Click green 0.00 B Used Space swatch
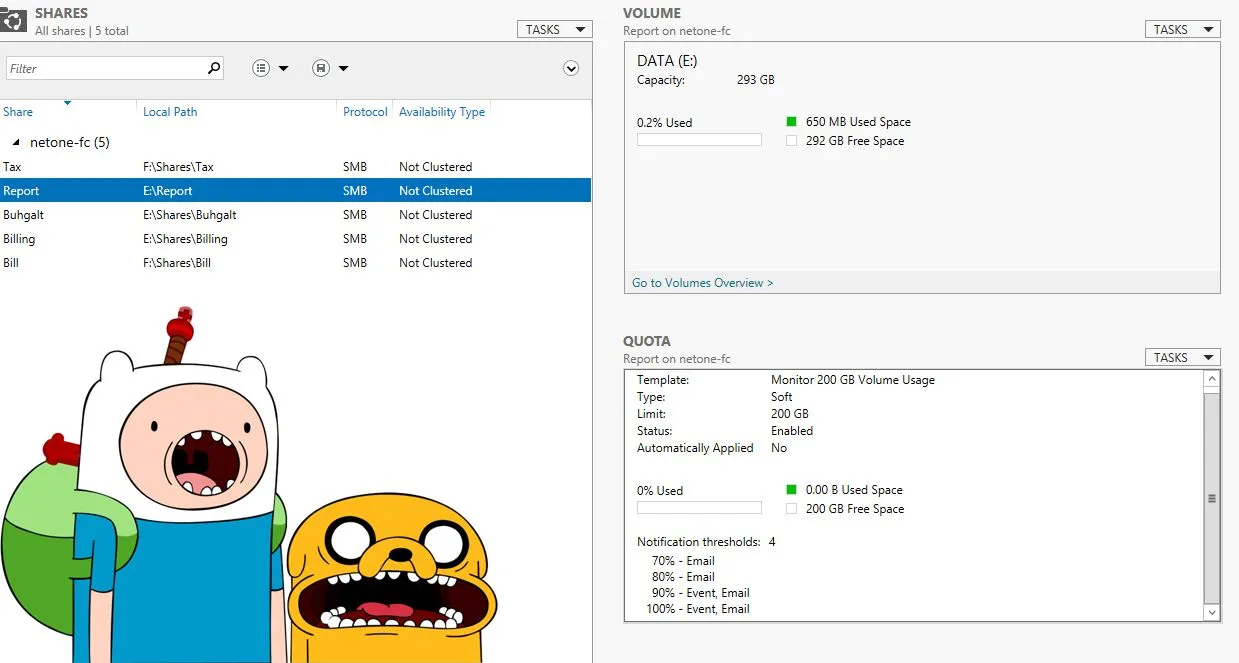This screenshot has height=663, width=1239. pyautogui.click(x=791, y=490)
